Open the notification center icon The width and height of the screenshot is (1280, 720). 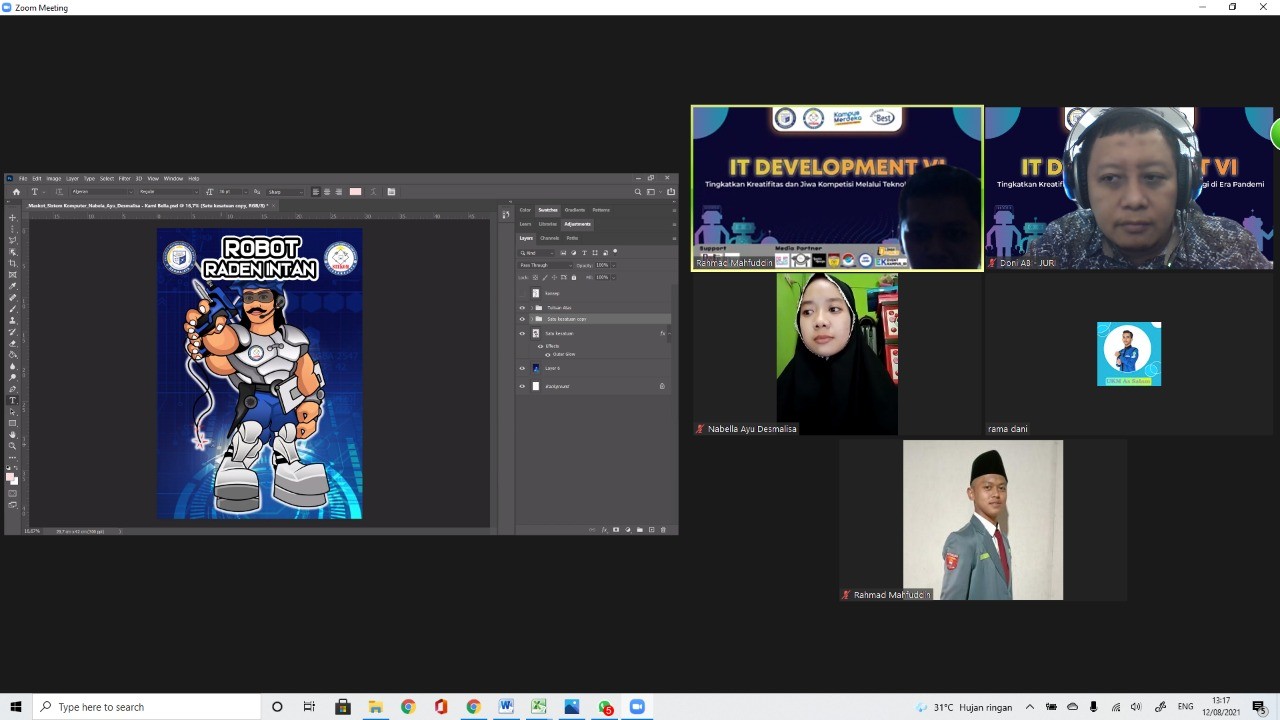(x=1259, y=707)
